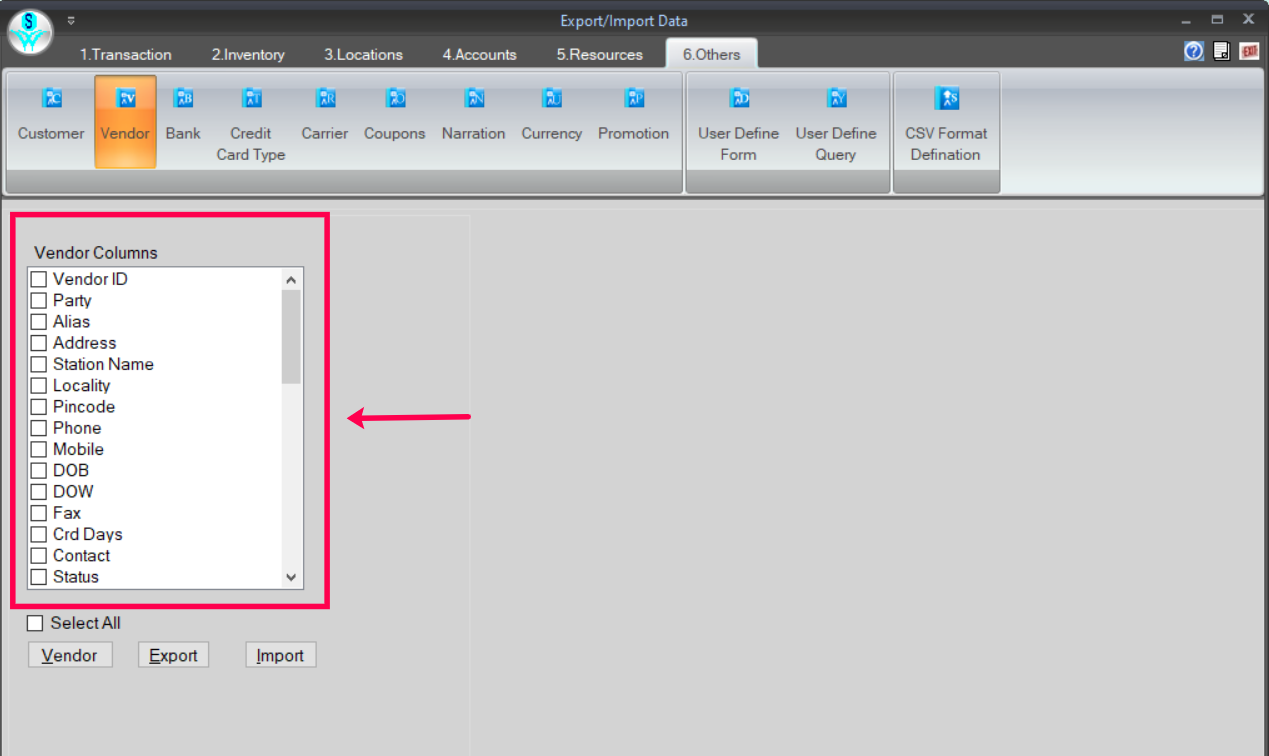Click the Vendor button below the list
1269x756 pixels.
[x=70, y=655]
